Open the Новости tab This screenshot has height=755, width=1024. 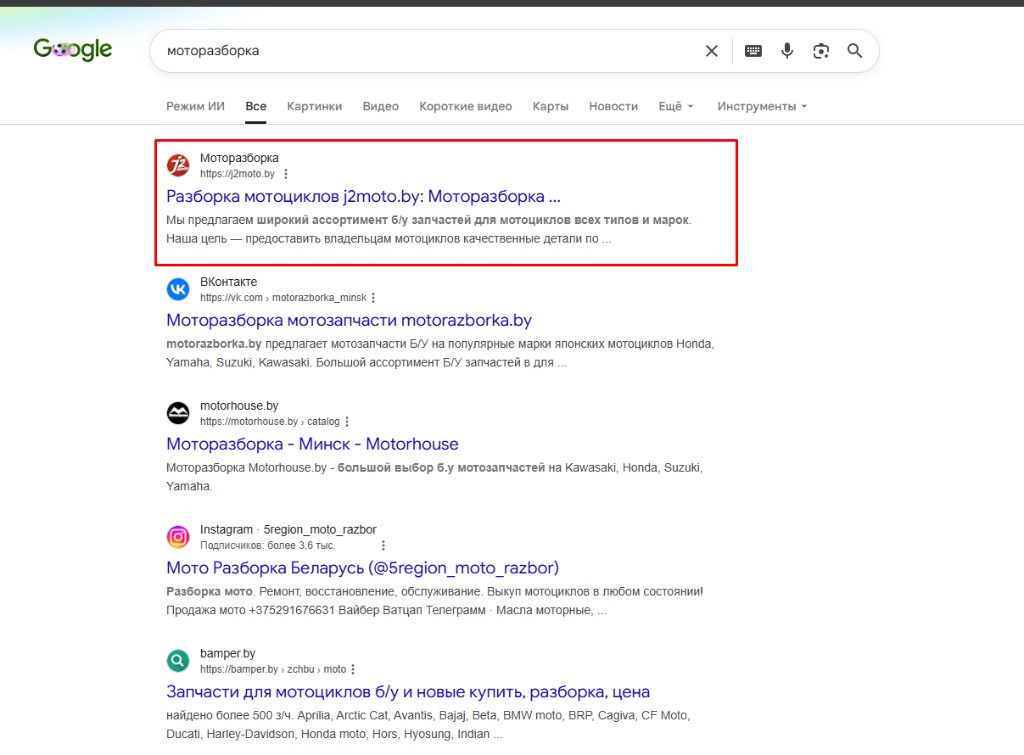613,106
